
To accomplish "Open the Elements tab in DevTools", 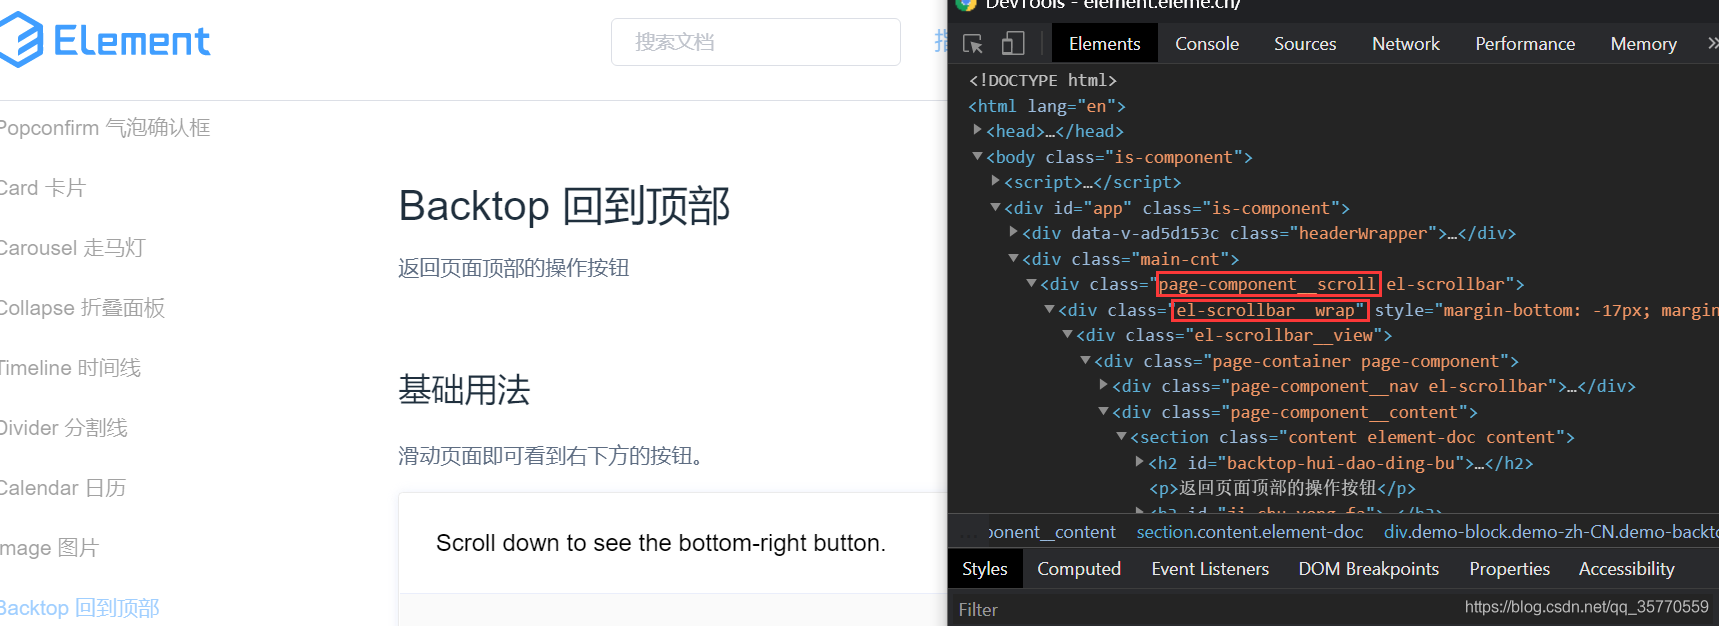I will [x=1104, y=44].
